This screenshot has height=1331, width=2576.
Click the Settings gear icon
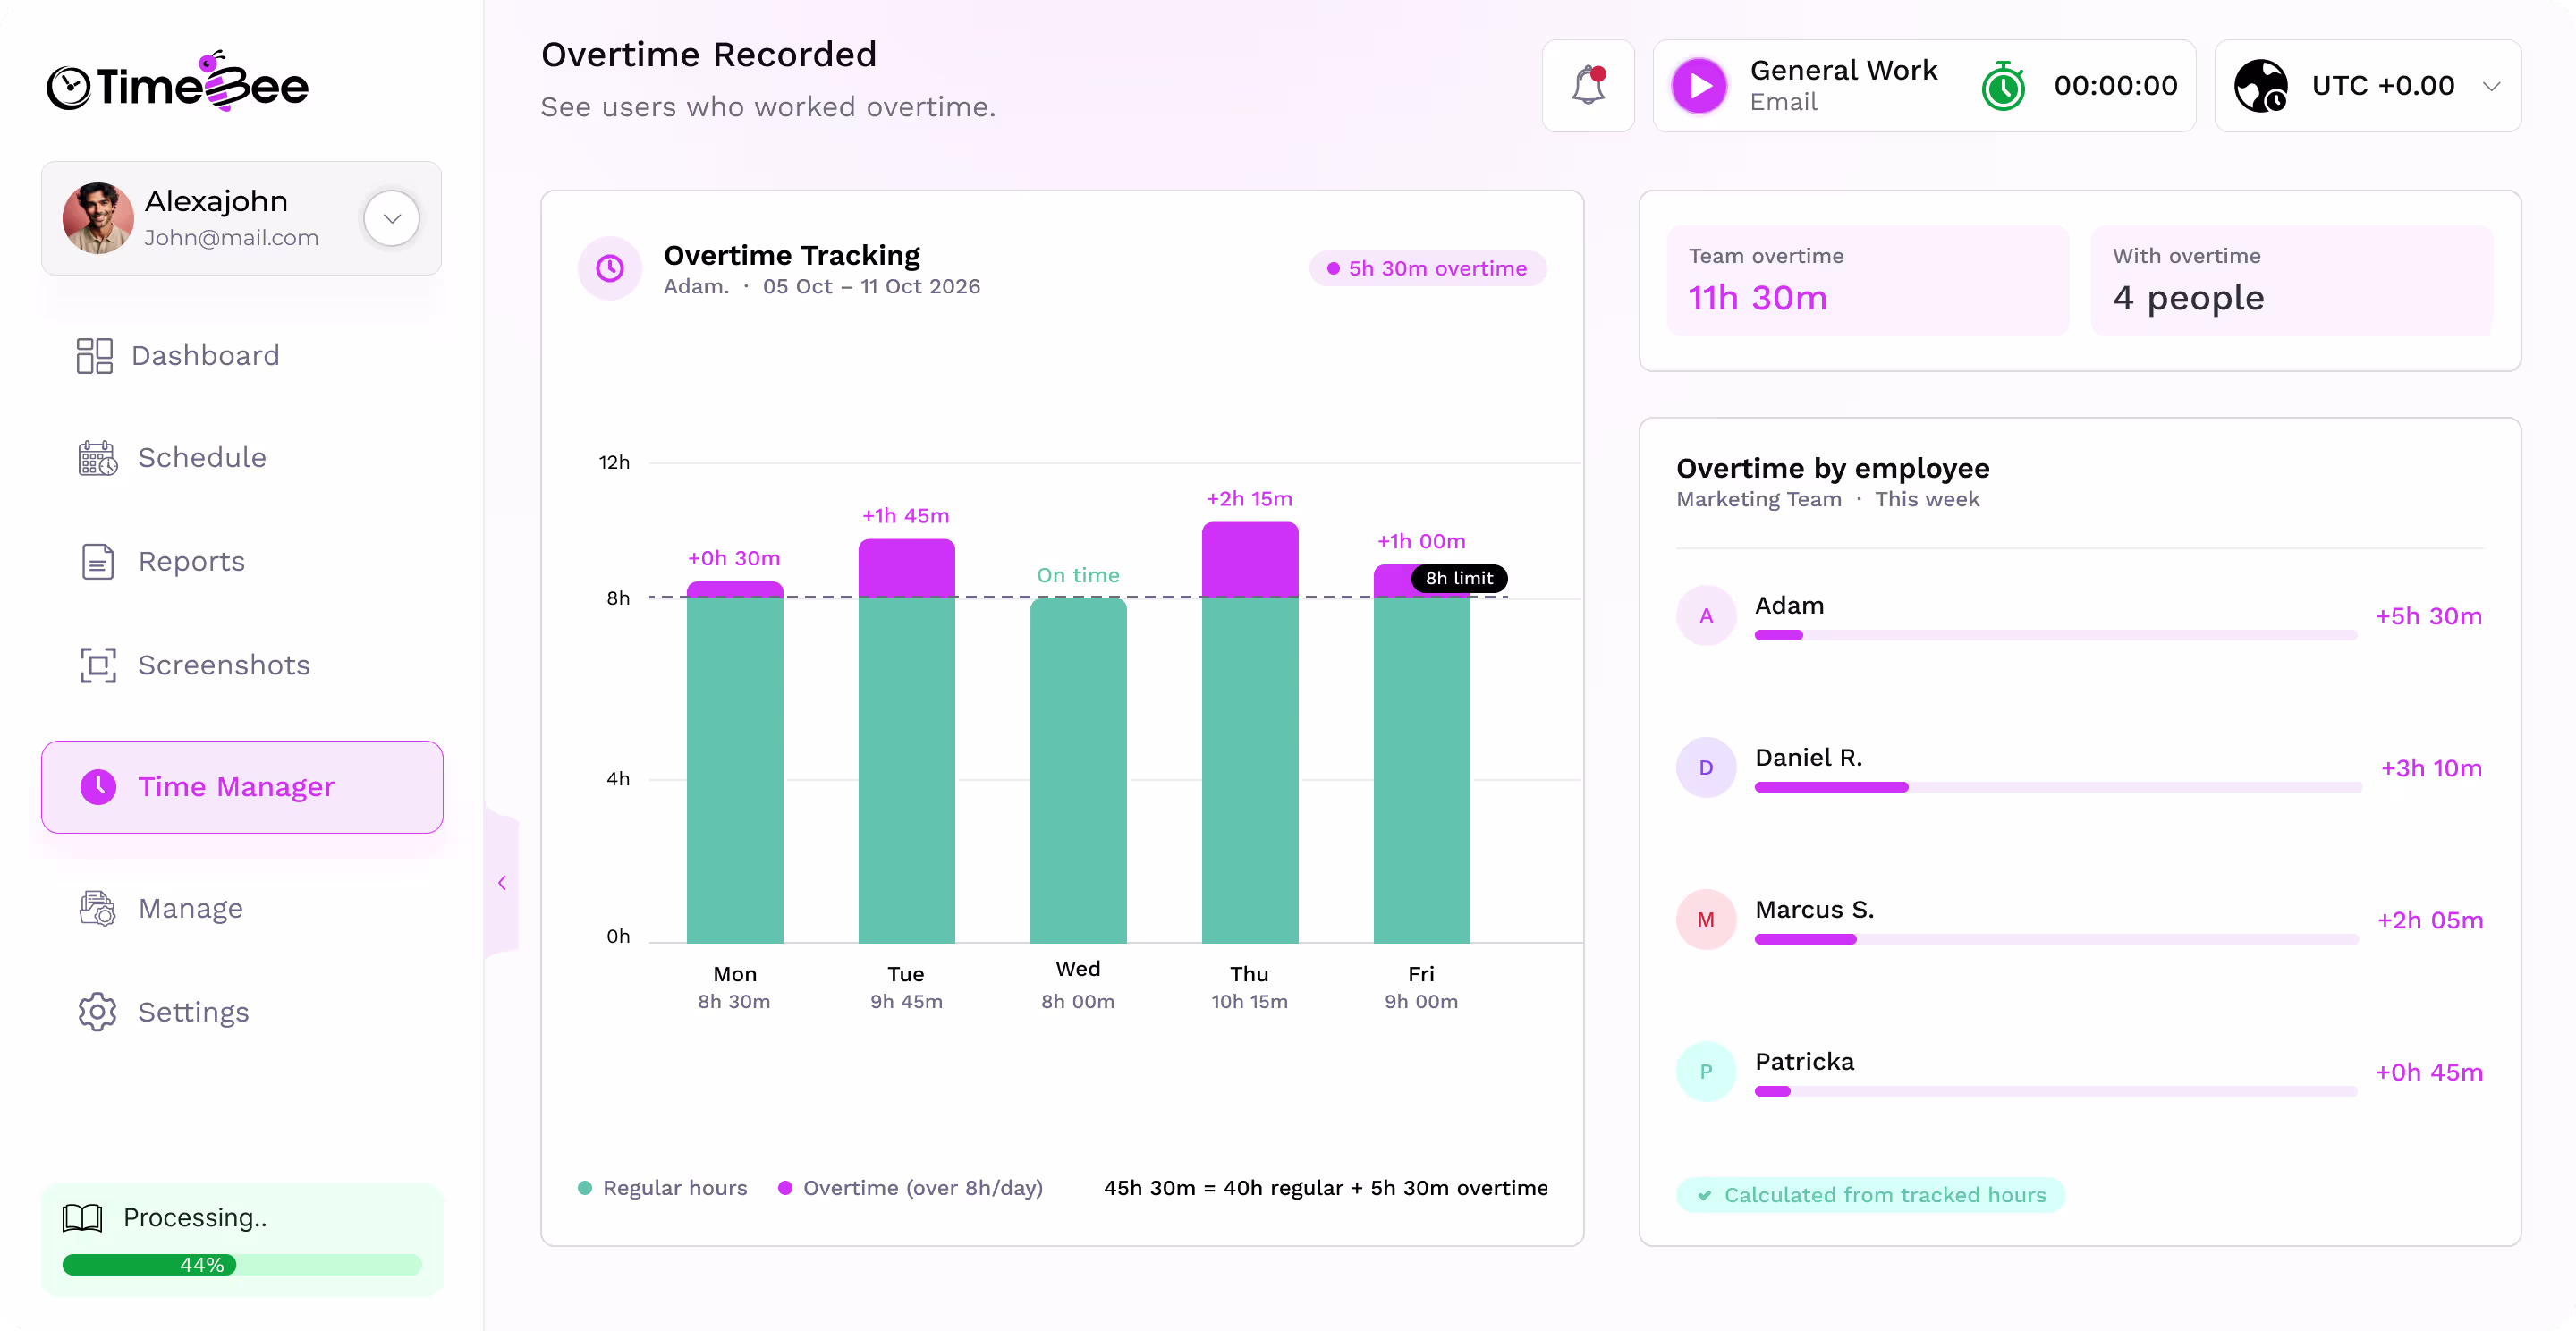(98, 1012)
